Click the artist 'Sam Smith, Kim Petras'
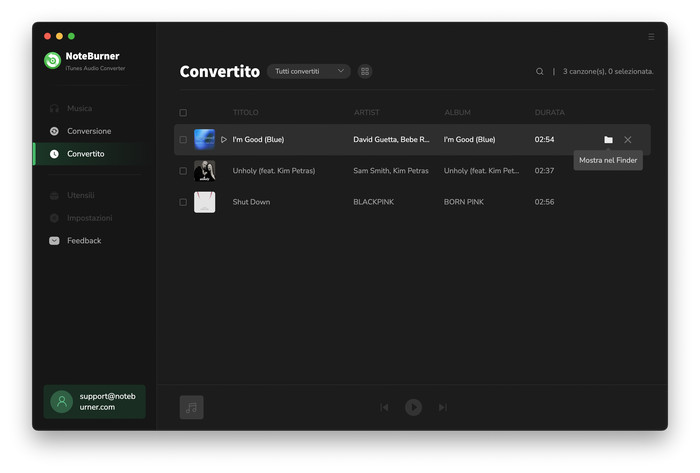The width and height of the screenshot is (700, 473). (391, 171)
